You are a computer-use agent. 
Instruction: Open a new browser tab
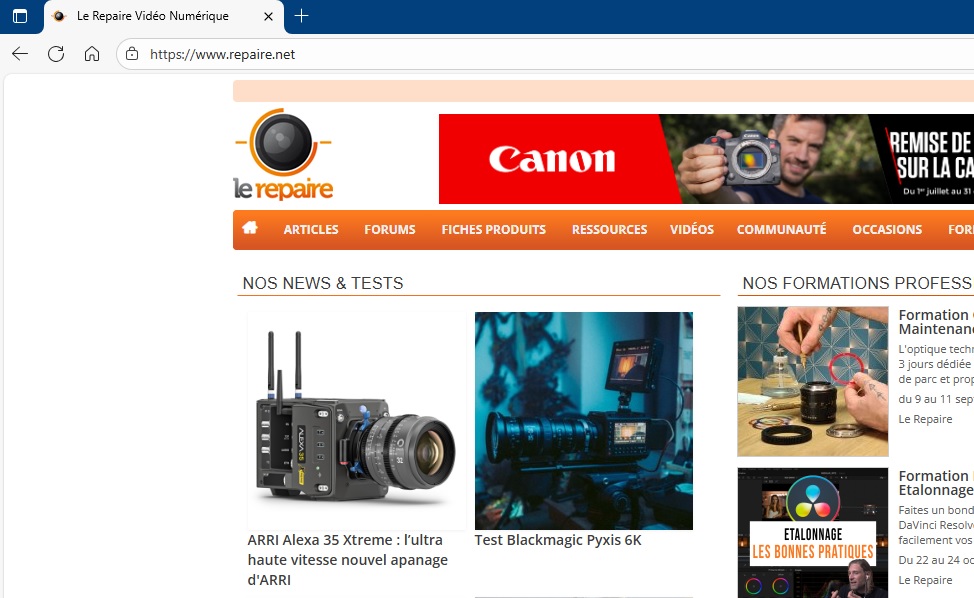(x=301, y=16)
